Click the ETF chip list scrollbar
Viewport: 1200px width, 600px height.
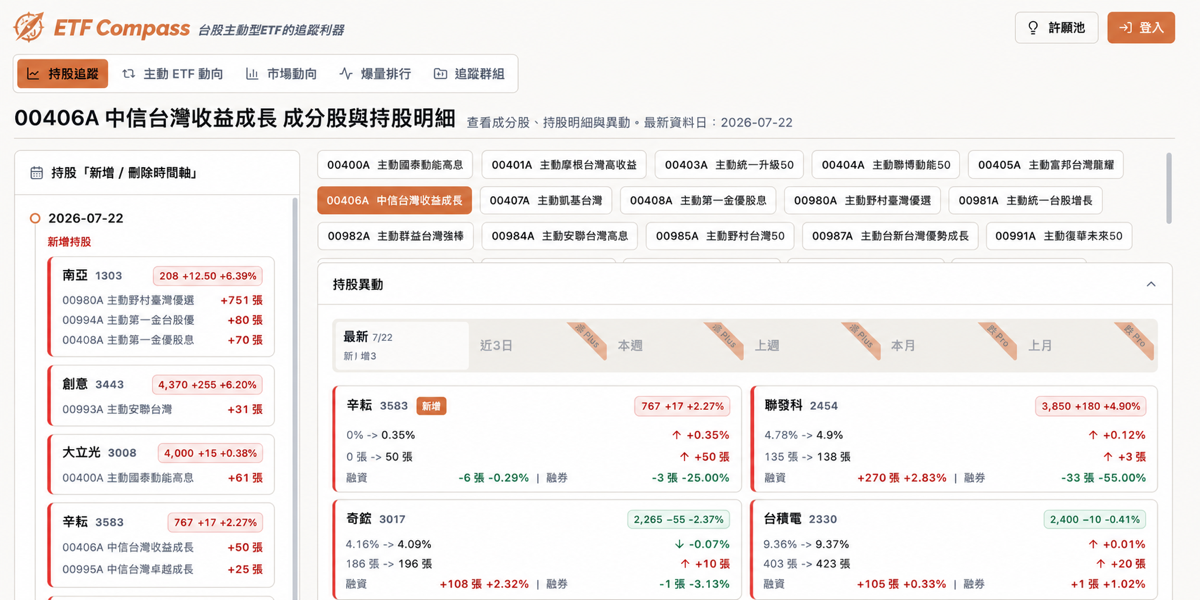click(x=1169, y=188)
